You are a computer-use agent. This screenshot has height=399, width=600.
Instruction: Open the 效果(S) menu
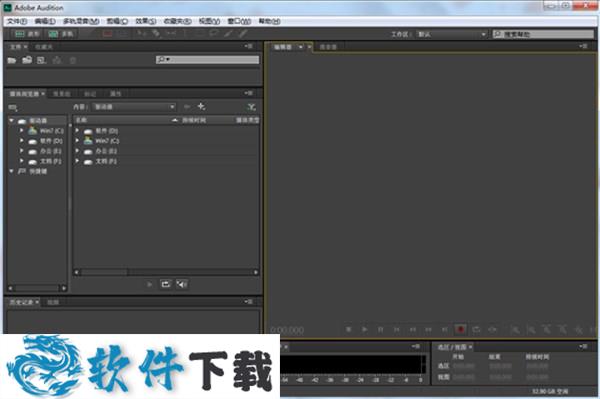point(145,21)
